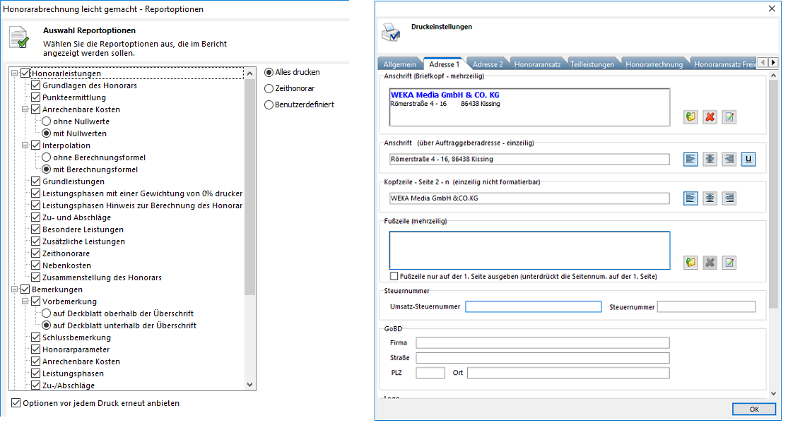Select auf Deckblatt oberhalb der Überschrift

(x=46, y=313)
